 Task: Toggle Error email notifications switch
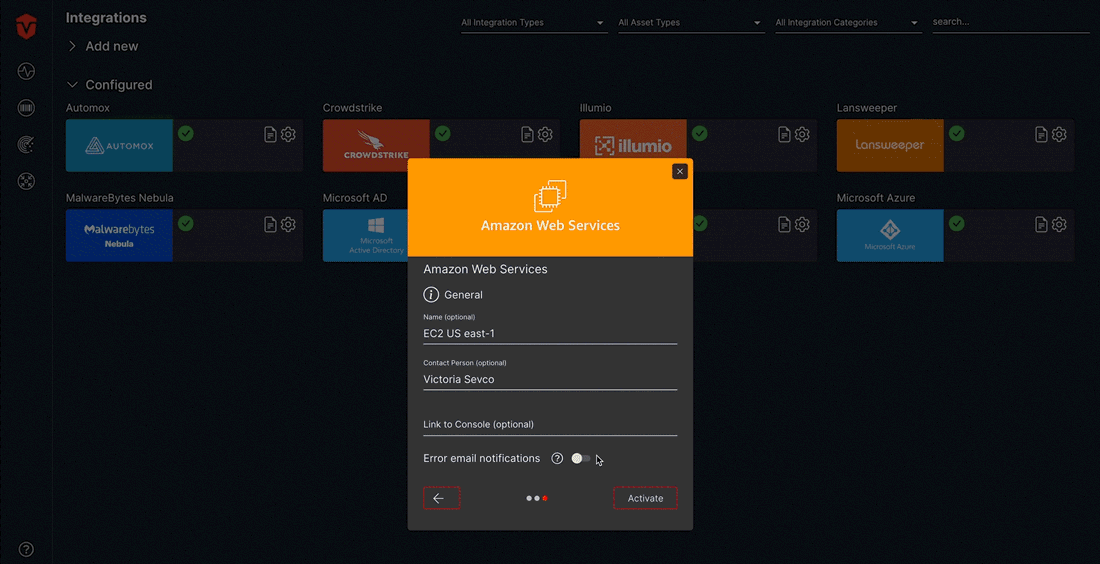pyautogui.click(x=581, y=459)
